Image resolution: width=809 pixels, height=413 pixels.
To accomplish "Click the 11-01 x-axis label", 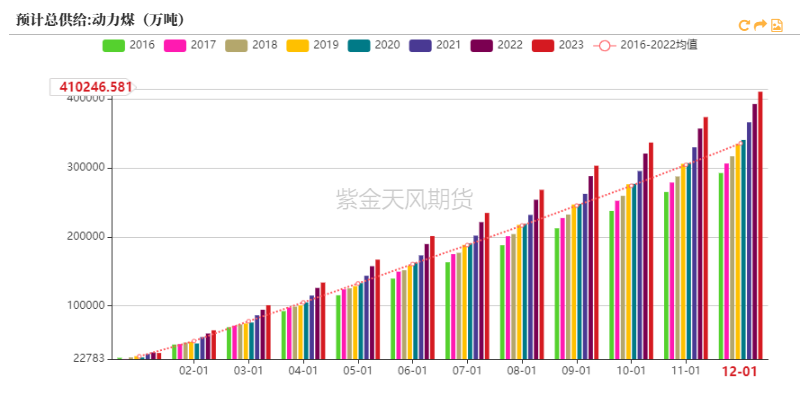I will coord(686,371).
